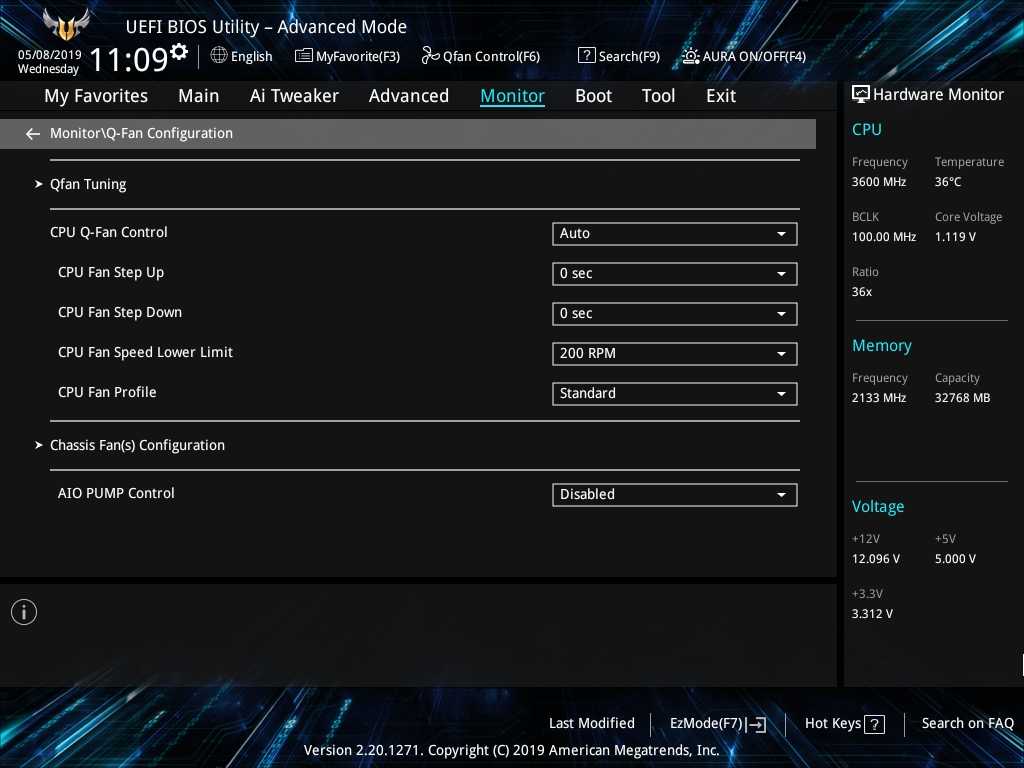
Task: Open the CPU Fan Profile dropdown
Action: point(674,394)
